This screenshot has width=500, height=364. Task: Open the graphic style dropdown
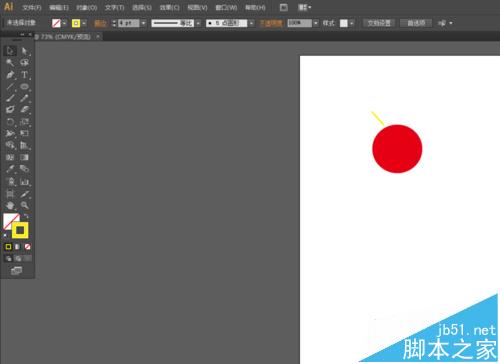click(x=352, y=23)
